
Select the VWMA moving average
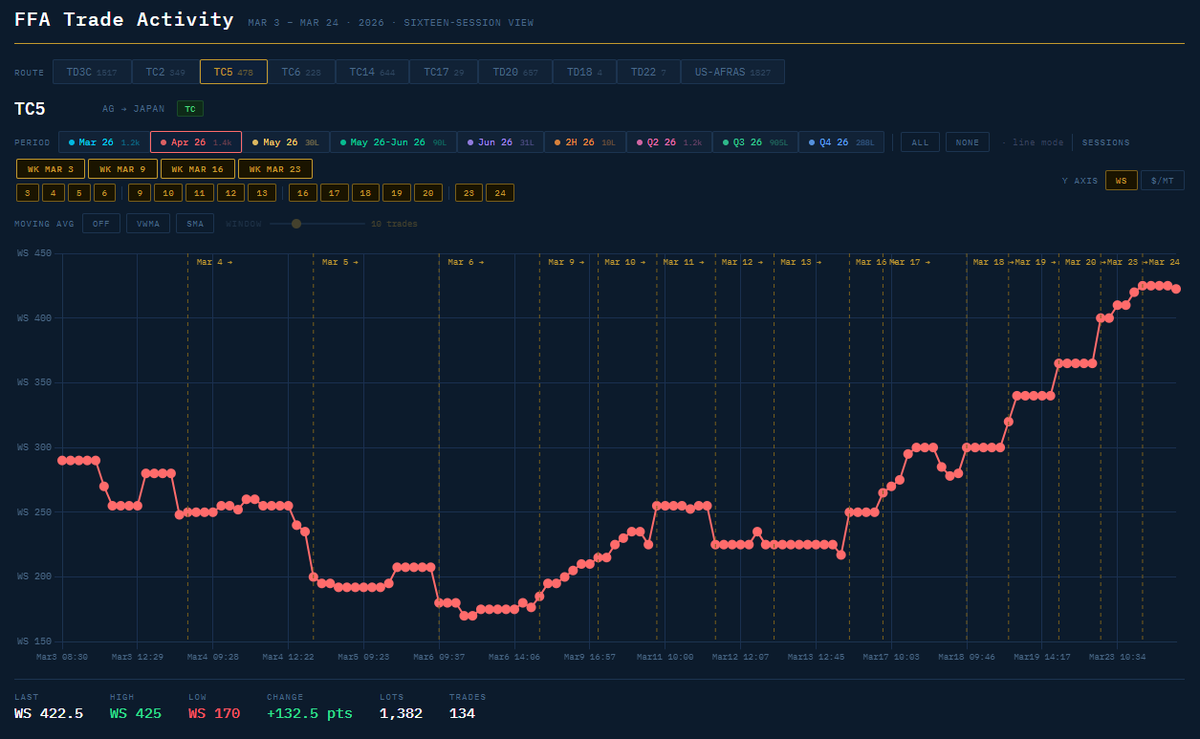point(148,224)
